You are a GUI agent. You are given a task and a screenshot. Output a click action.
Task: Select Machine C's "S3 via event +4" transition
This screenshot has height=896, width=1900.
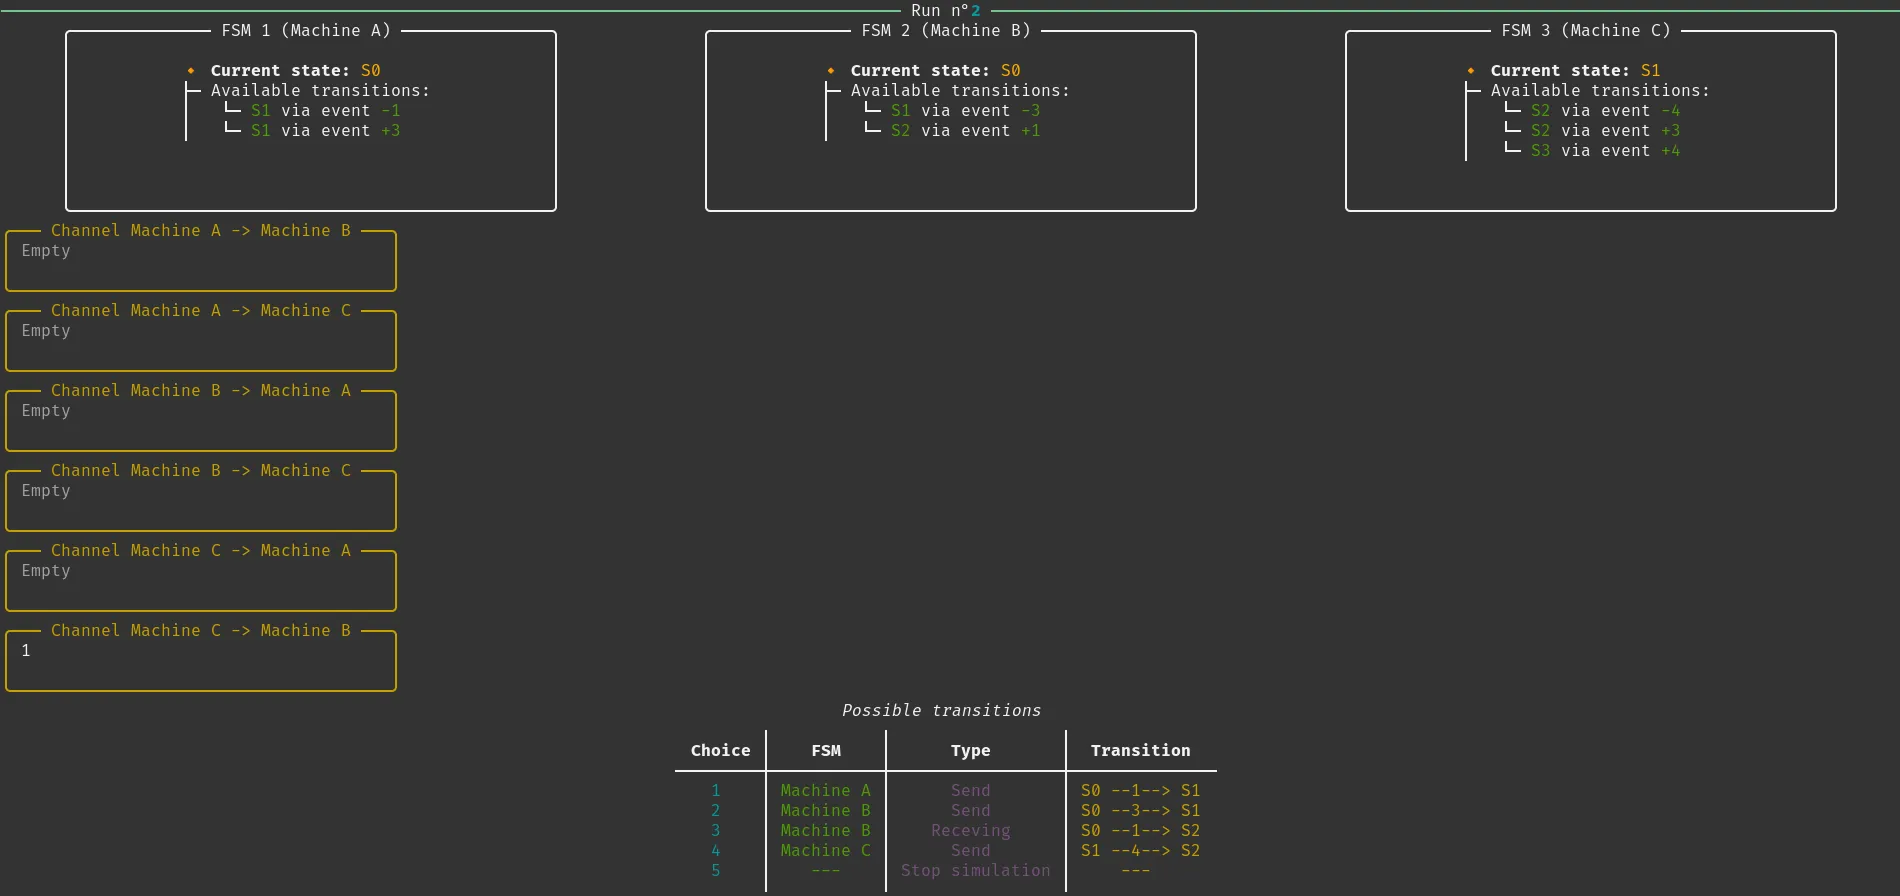click(x=1605, y=151)
